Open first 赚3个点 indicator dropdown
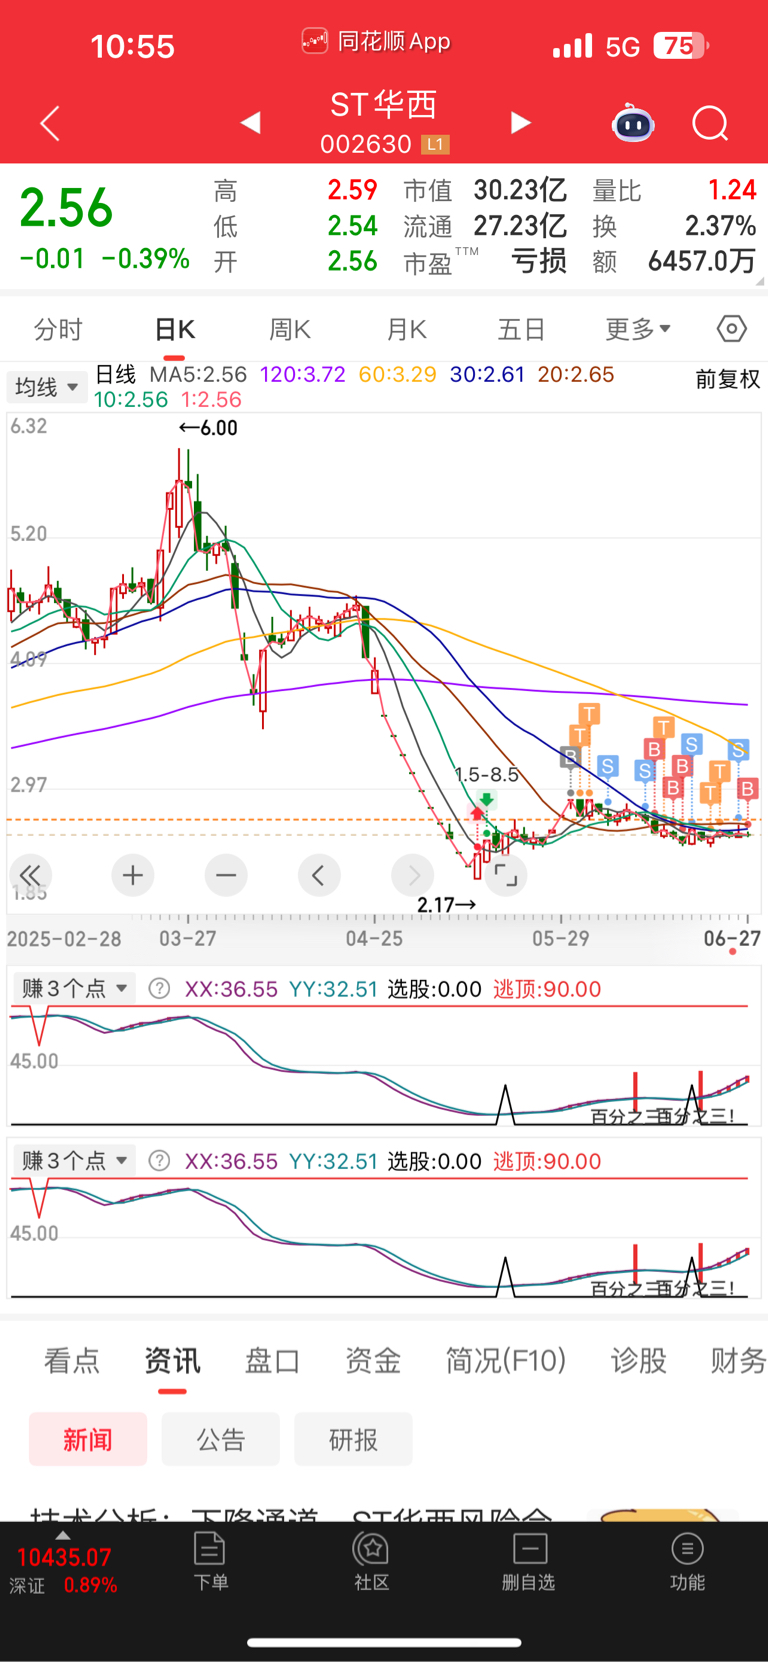Image resolution: width=768 pixels, height=1662 pixels. [x=74, y=989]
